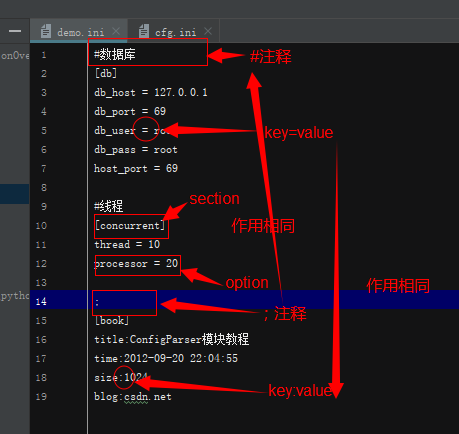Place cursor on host_port = 69 line
Screen dimensions: 459x434
[136, 168]
